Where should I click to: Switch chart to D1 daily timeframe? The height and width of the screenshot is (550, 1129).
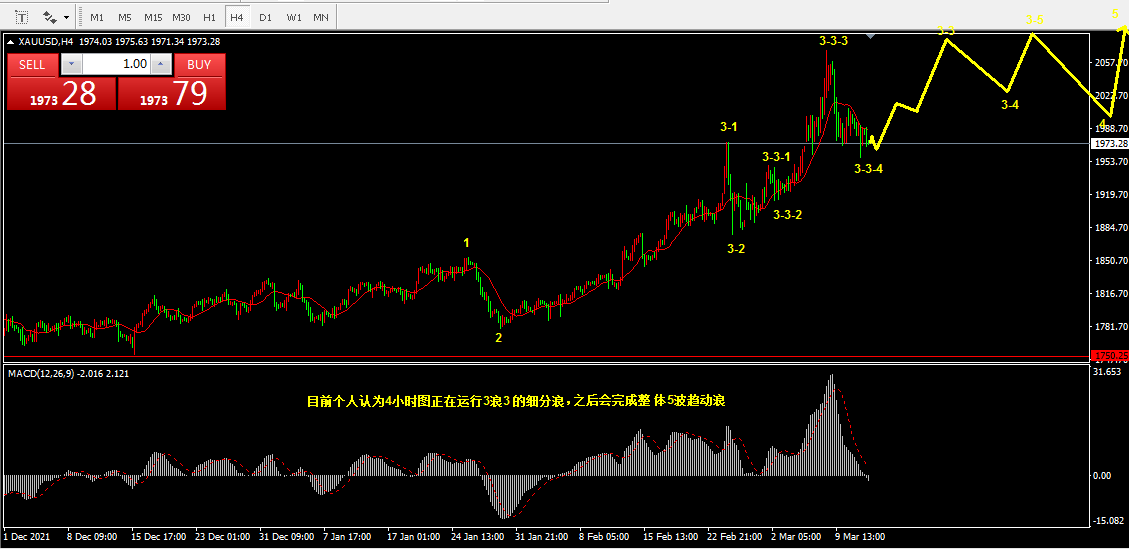(266, 17)
